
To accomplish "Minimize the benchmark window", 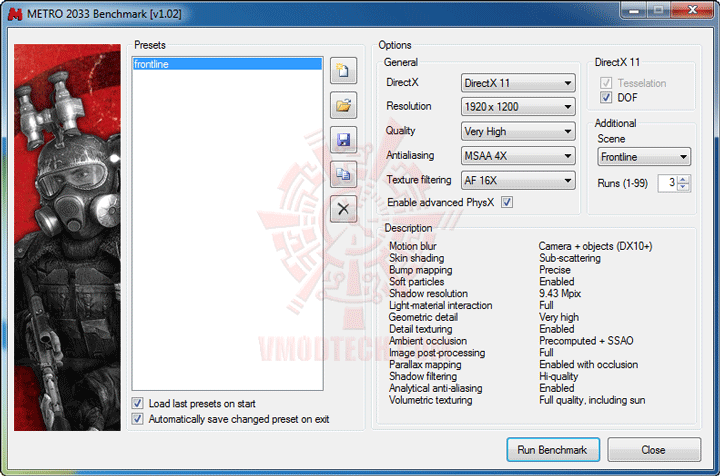I will (634, 10).
